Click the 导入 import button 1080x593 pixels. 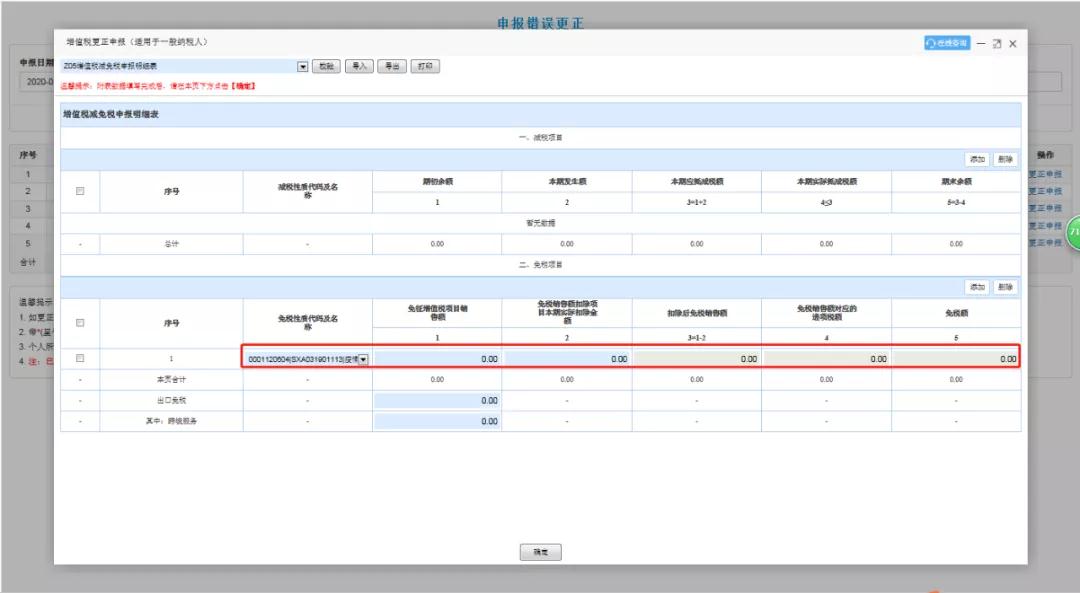(x=359, y=66)
